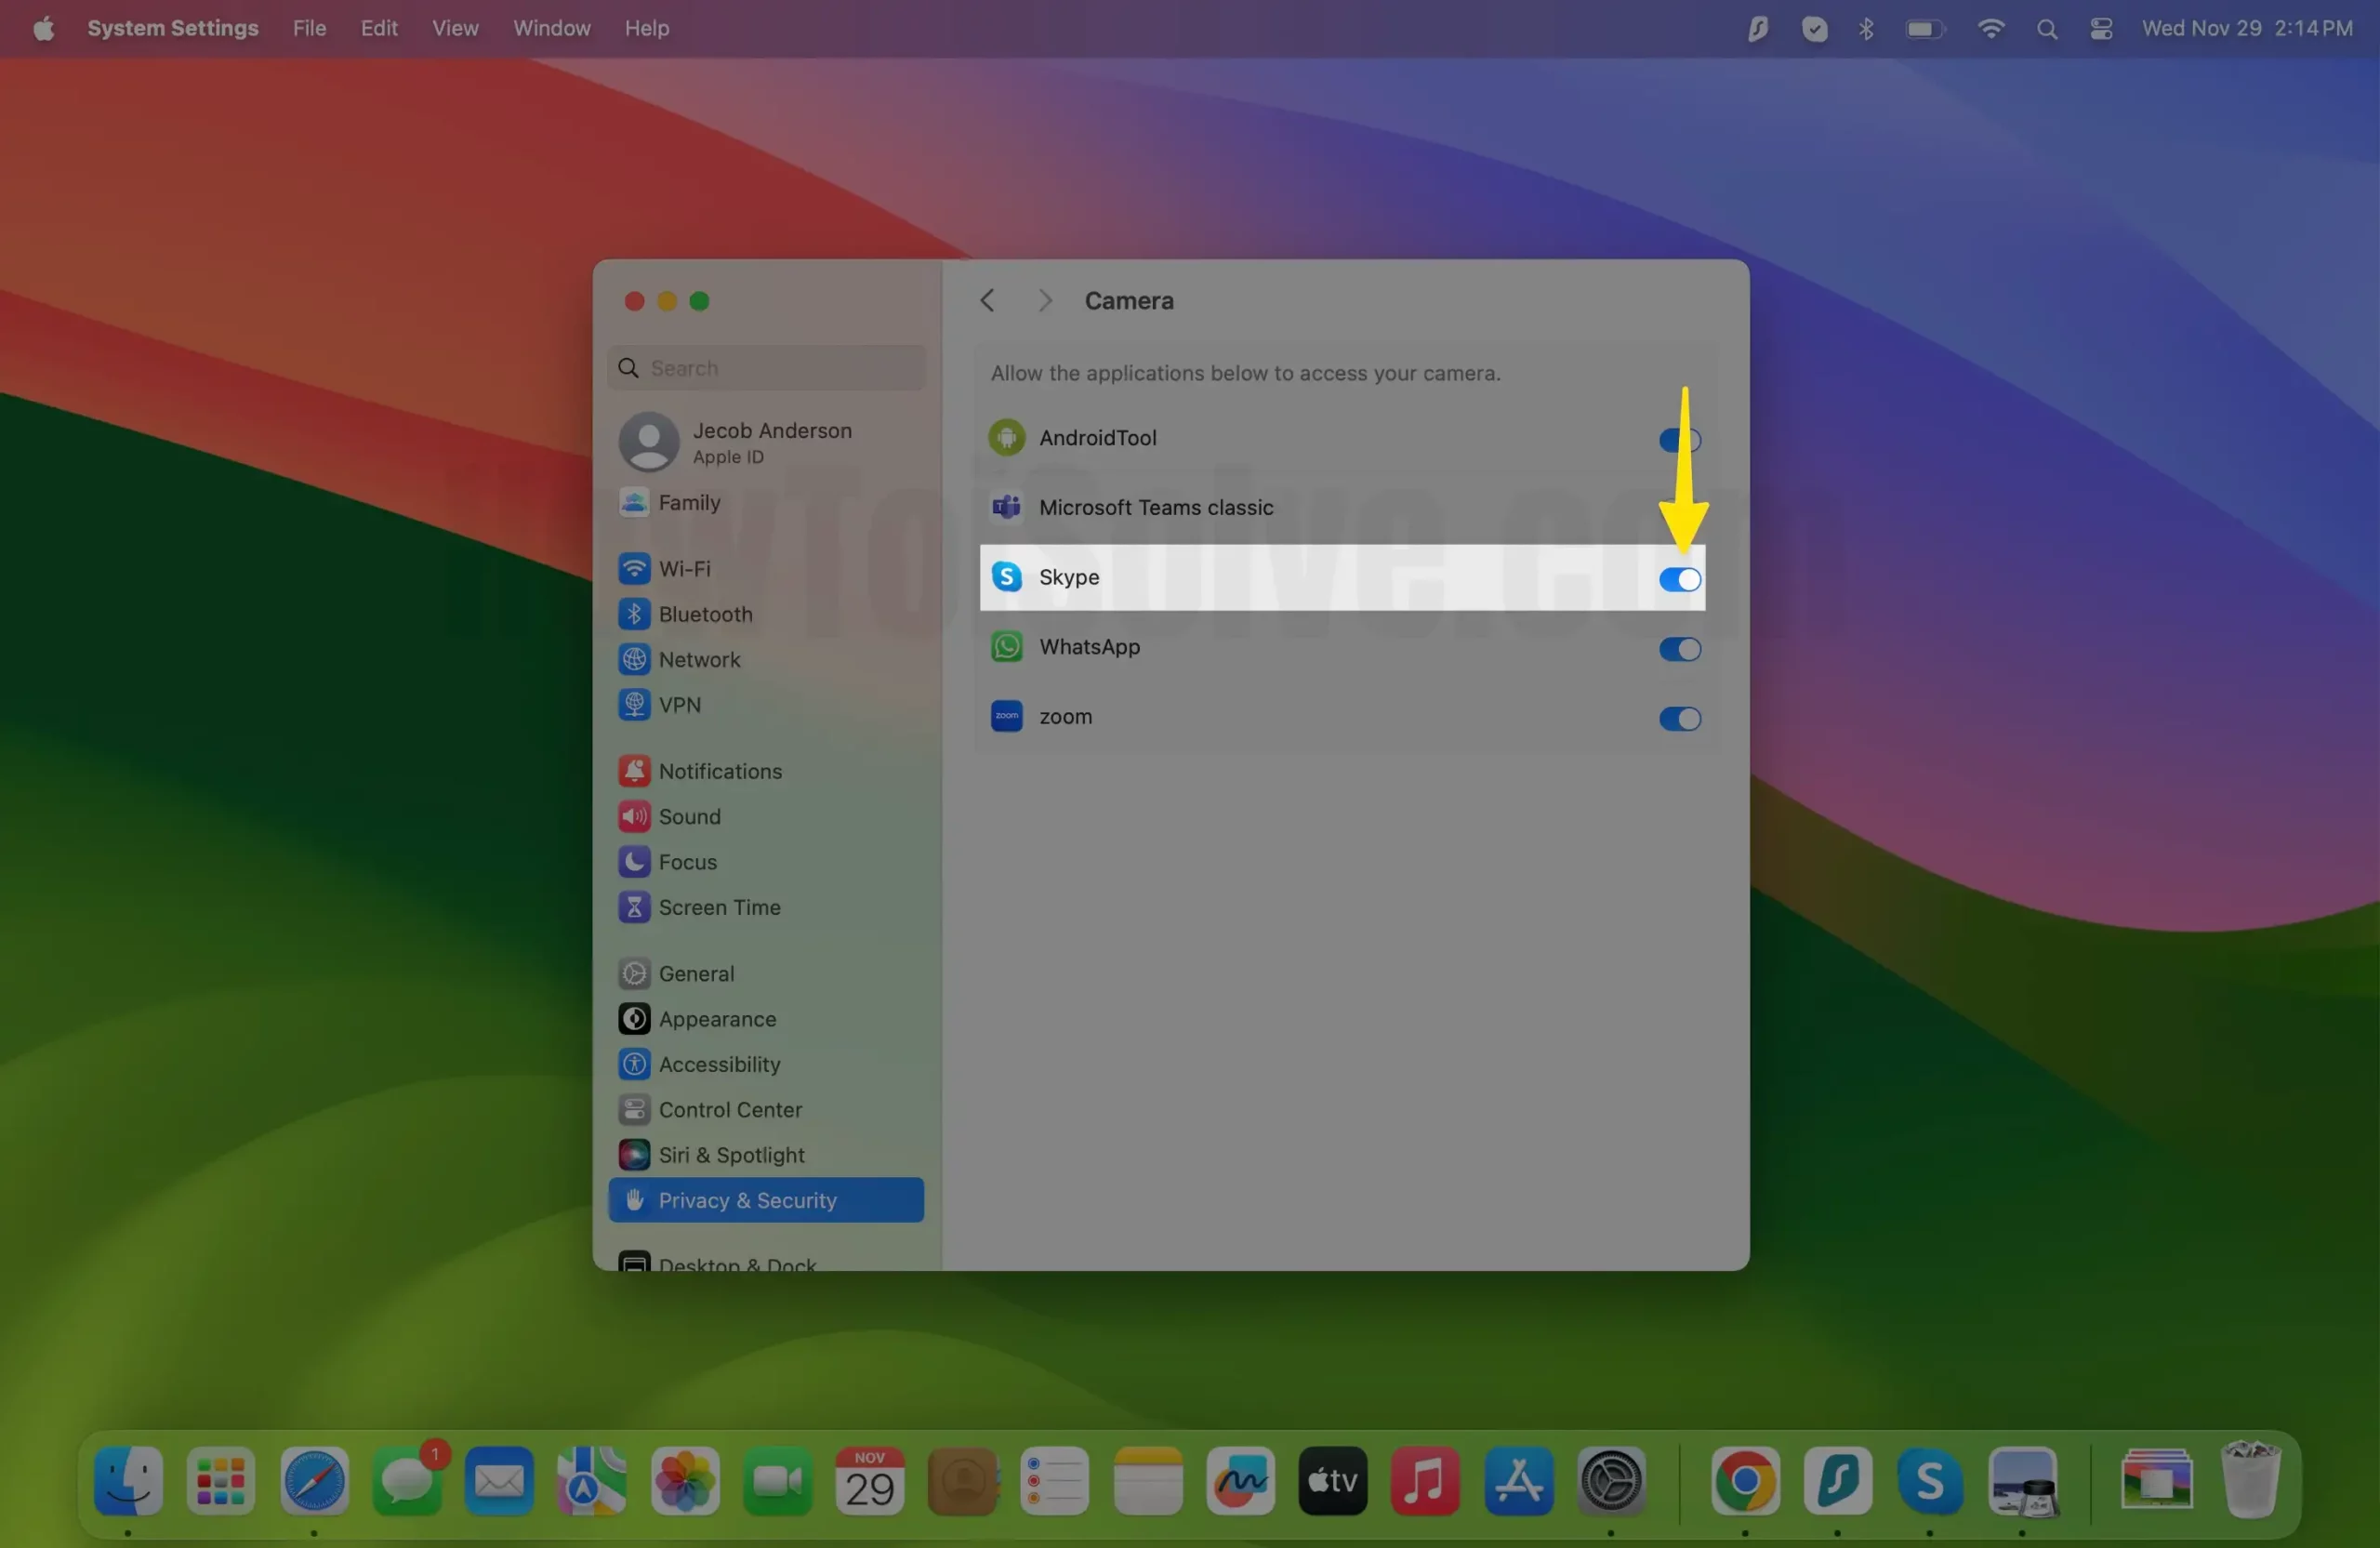Disable camera access for Skype
This screenshot has height=1548, width=2380.
tap(1679, 579)
